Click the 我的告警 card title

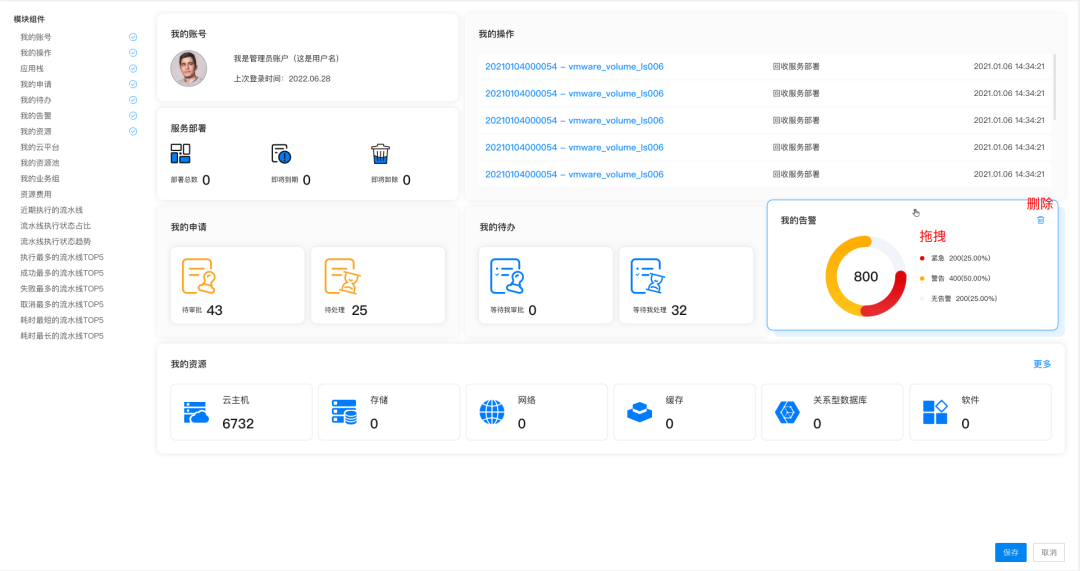pos(798,220)
